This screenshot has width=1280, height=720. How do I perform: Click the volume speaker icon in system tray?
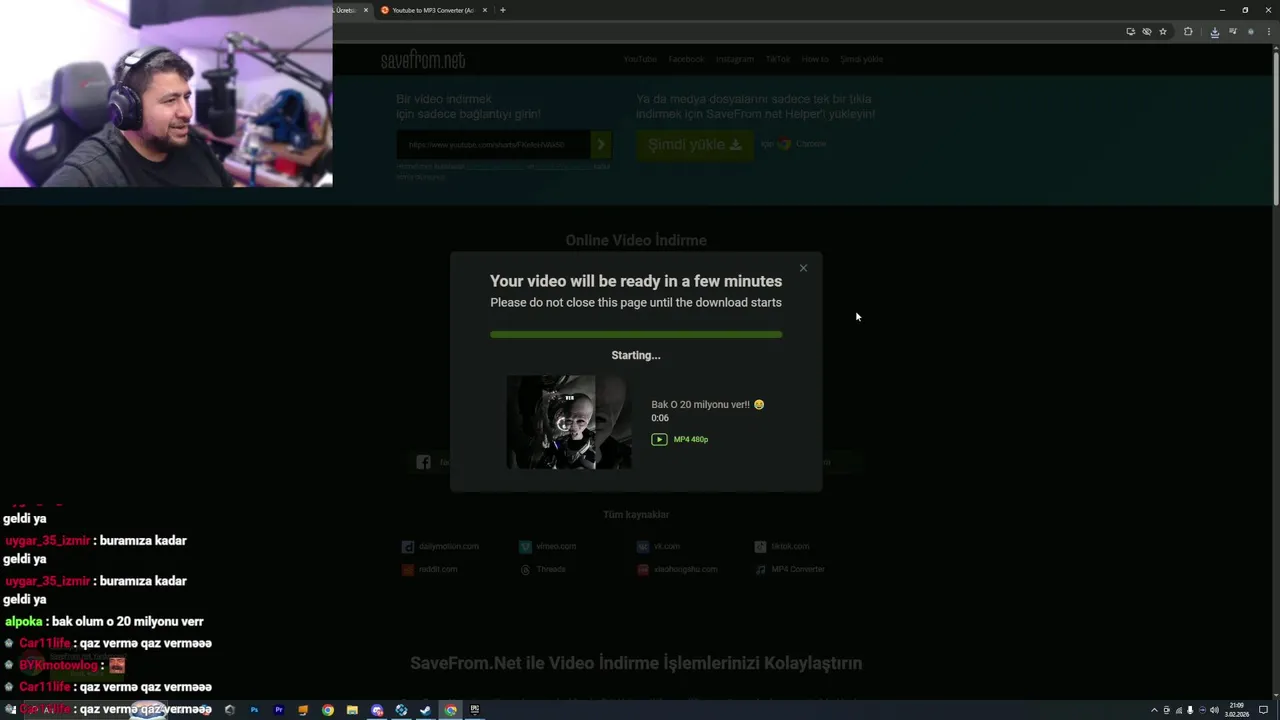1214,710
